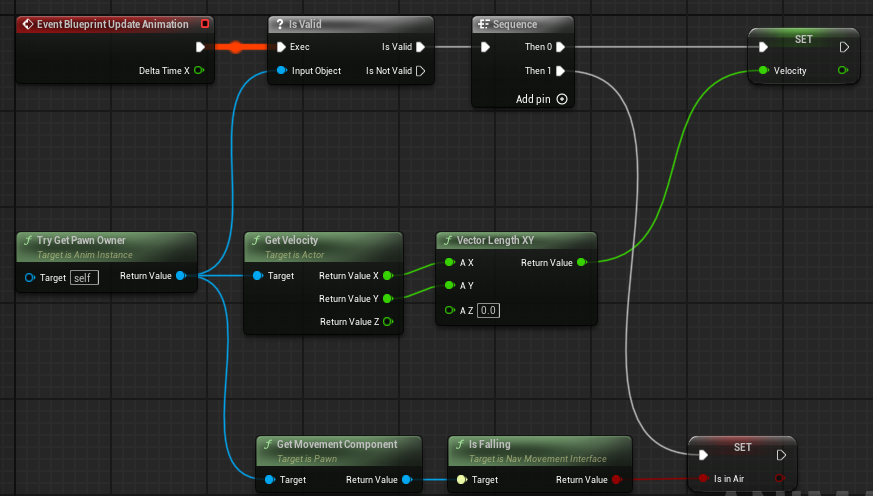Click the A Z value field showing 0.0

[488, 311]
